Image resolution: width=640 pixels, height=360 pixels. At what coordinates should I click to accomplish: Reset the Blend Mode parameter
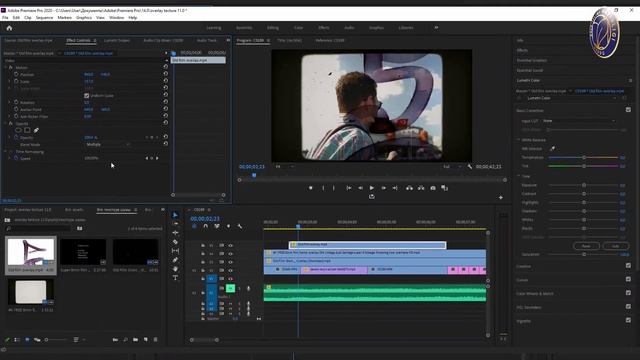[x=166, y=144]
